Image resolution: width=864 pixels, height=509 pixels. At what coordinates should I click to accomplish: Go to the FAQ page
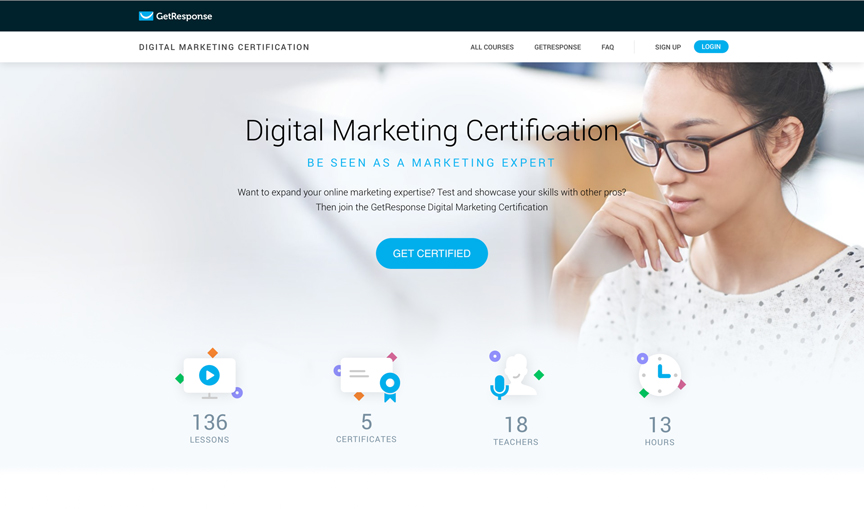tap(607, 47)
